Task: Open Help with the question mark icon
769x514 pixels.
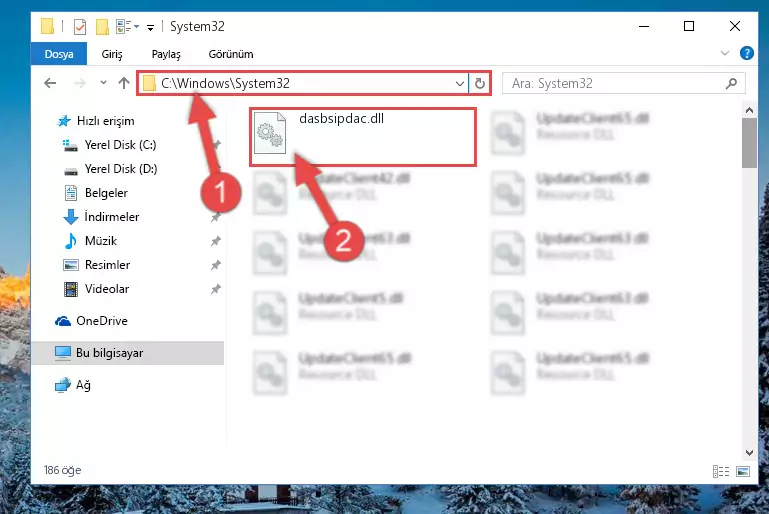Action: [x=746, y=53]
